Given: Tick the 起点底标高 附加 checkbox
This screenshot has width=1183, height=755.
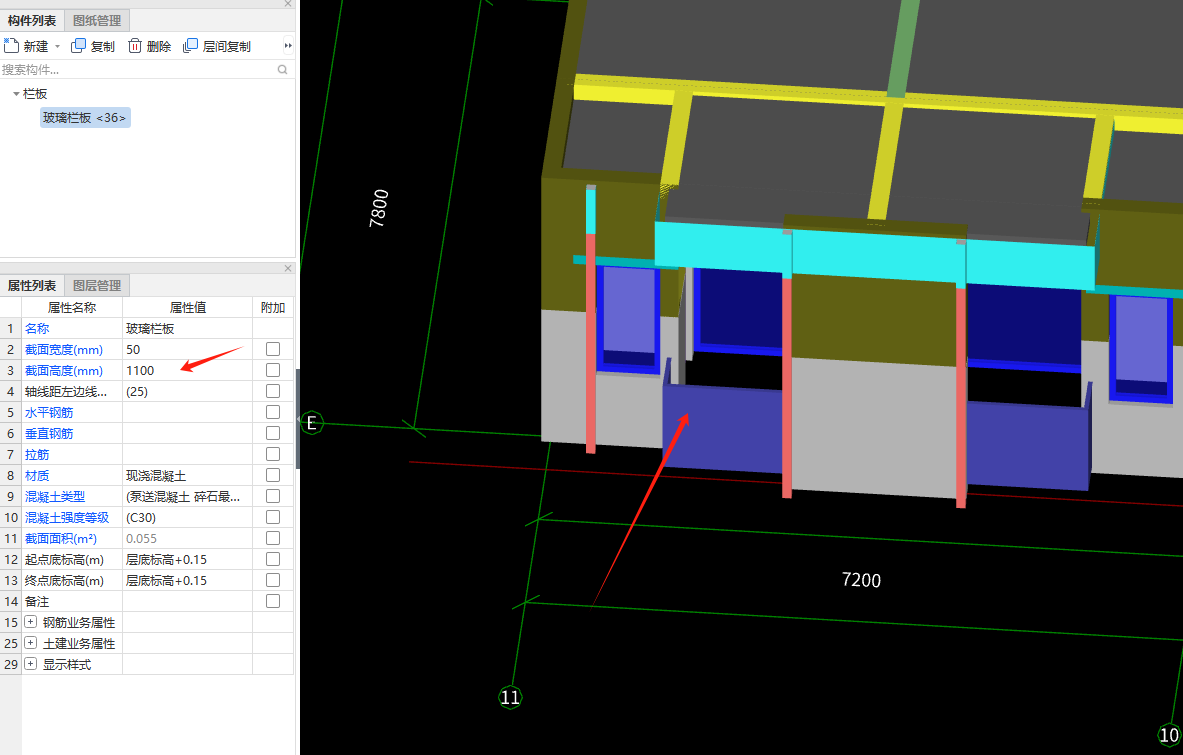Looking at the screenshot, I should 273,559.
